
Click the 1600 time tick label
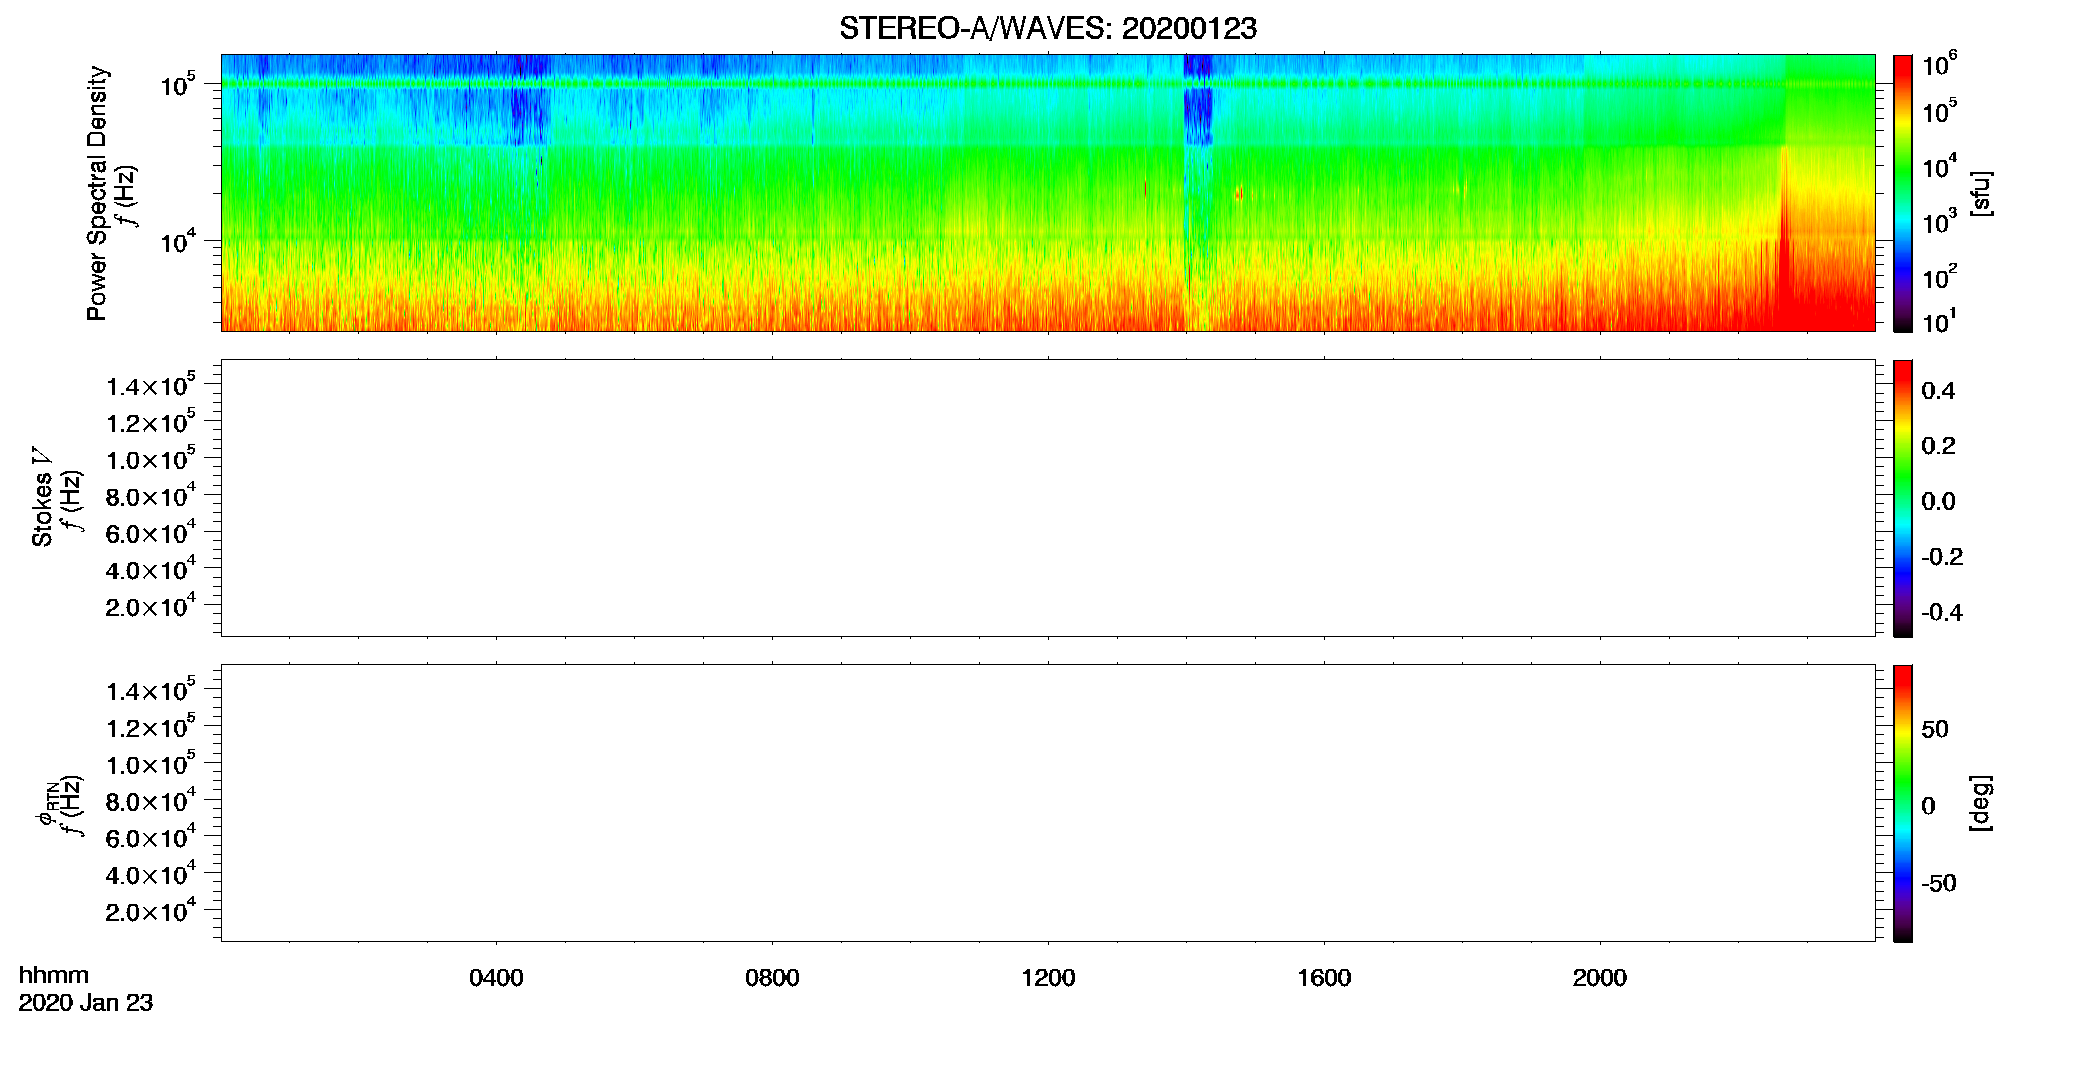click(1324, 978)
